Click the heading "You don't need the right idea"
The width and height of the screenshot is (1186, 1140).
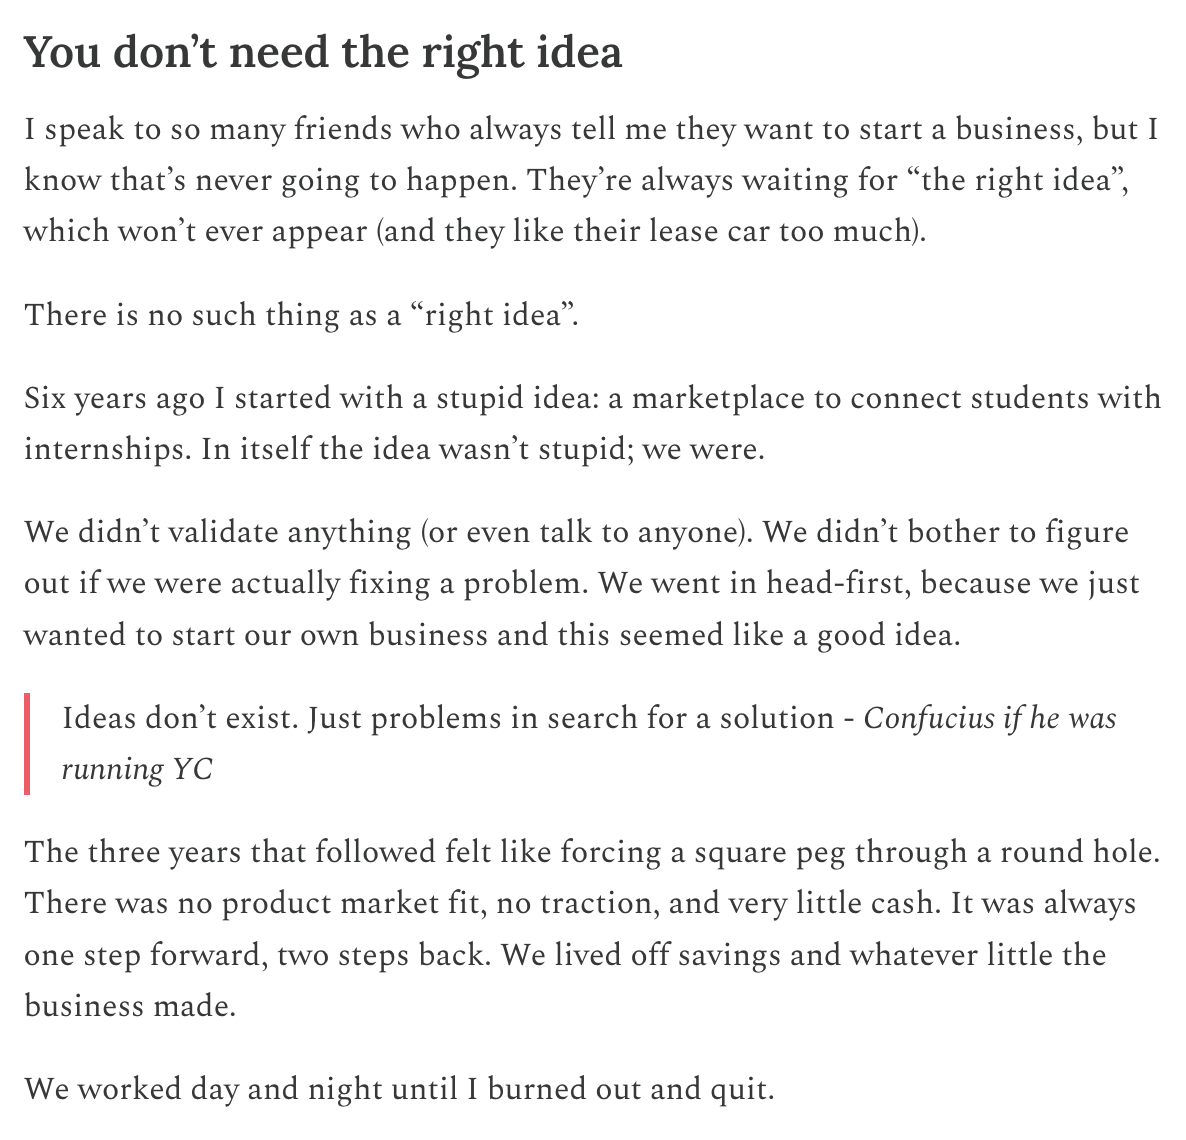(323, 53)
